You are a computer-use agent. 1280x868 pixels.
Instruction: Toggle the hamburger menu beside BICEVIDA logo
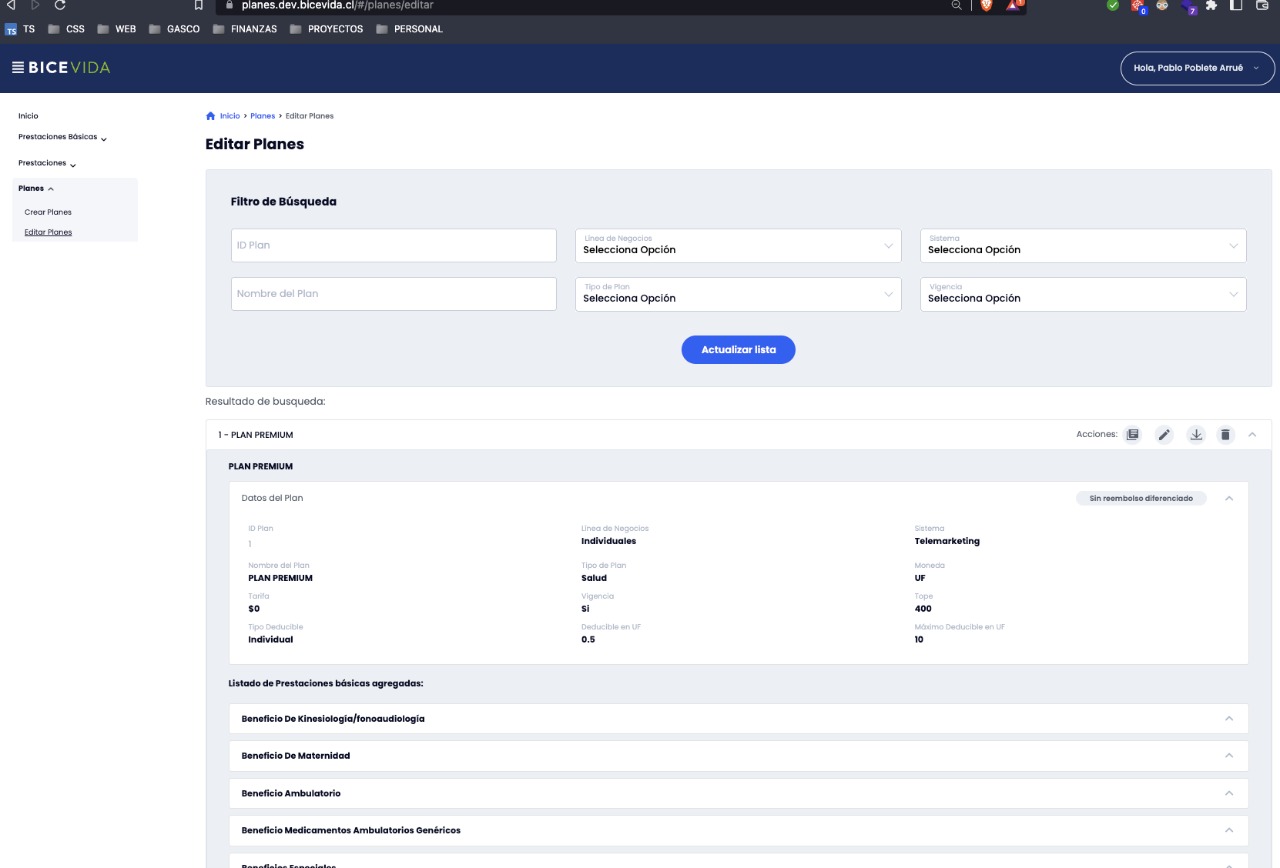(17, 67)
